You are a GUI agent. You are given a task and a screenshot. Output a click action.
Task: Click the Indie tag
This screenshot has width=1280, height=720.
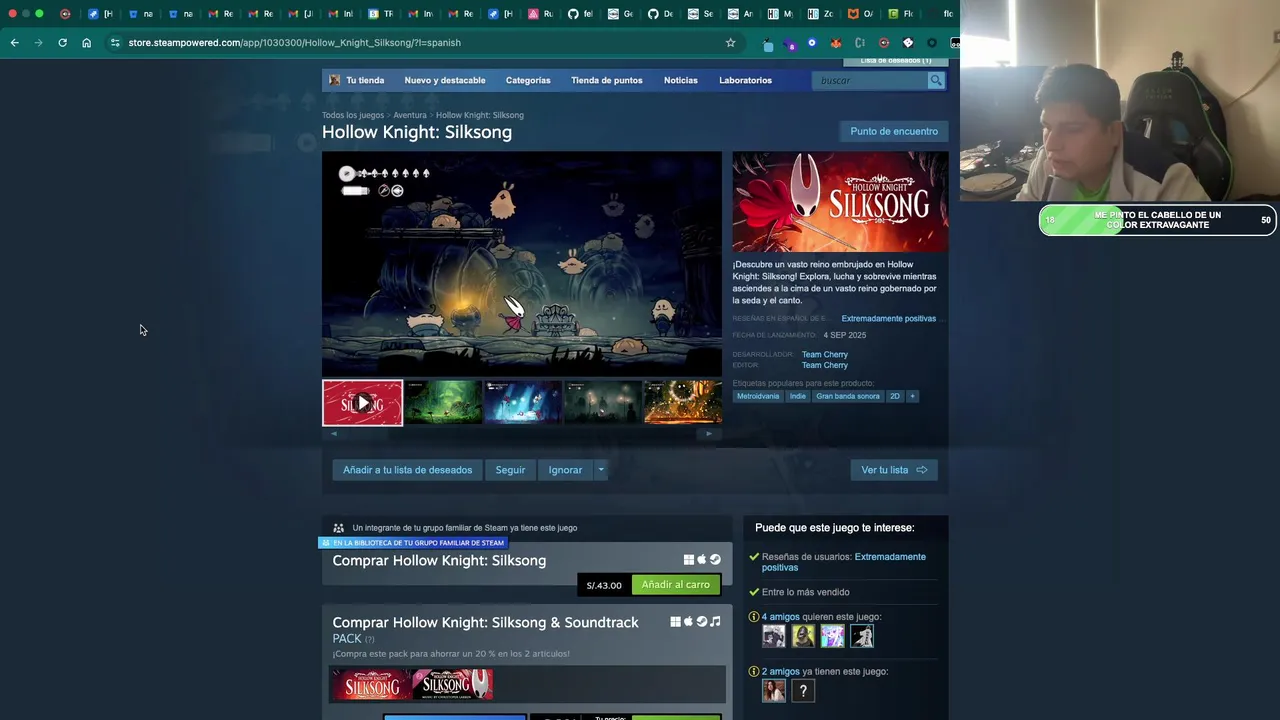(x=797, y=396)
